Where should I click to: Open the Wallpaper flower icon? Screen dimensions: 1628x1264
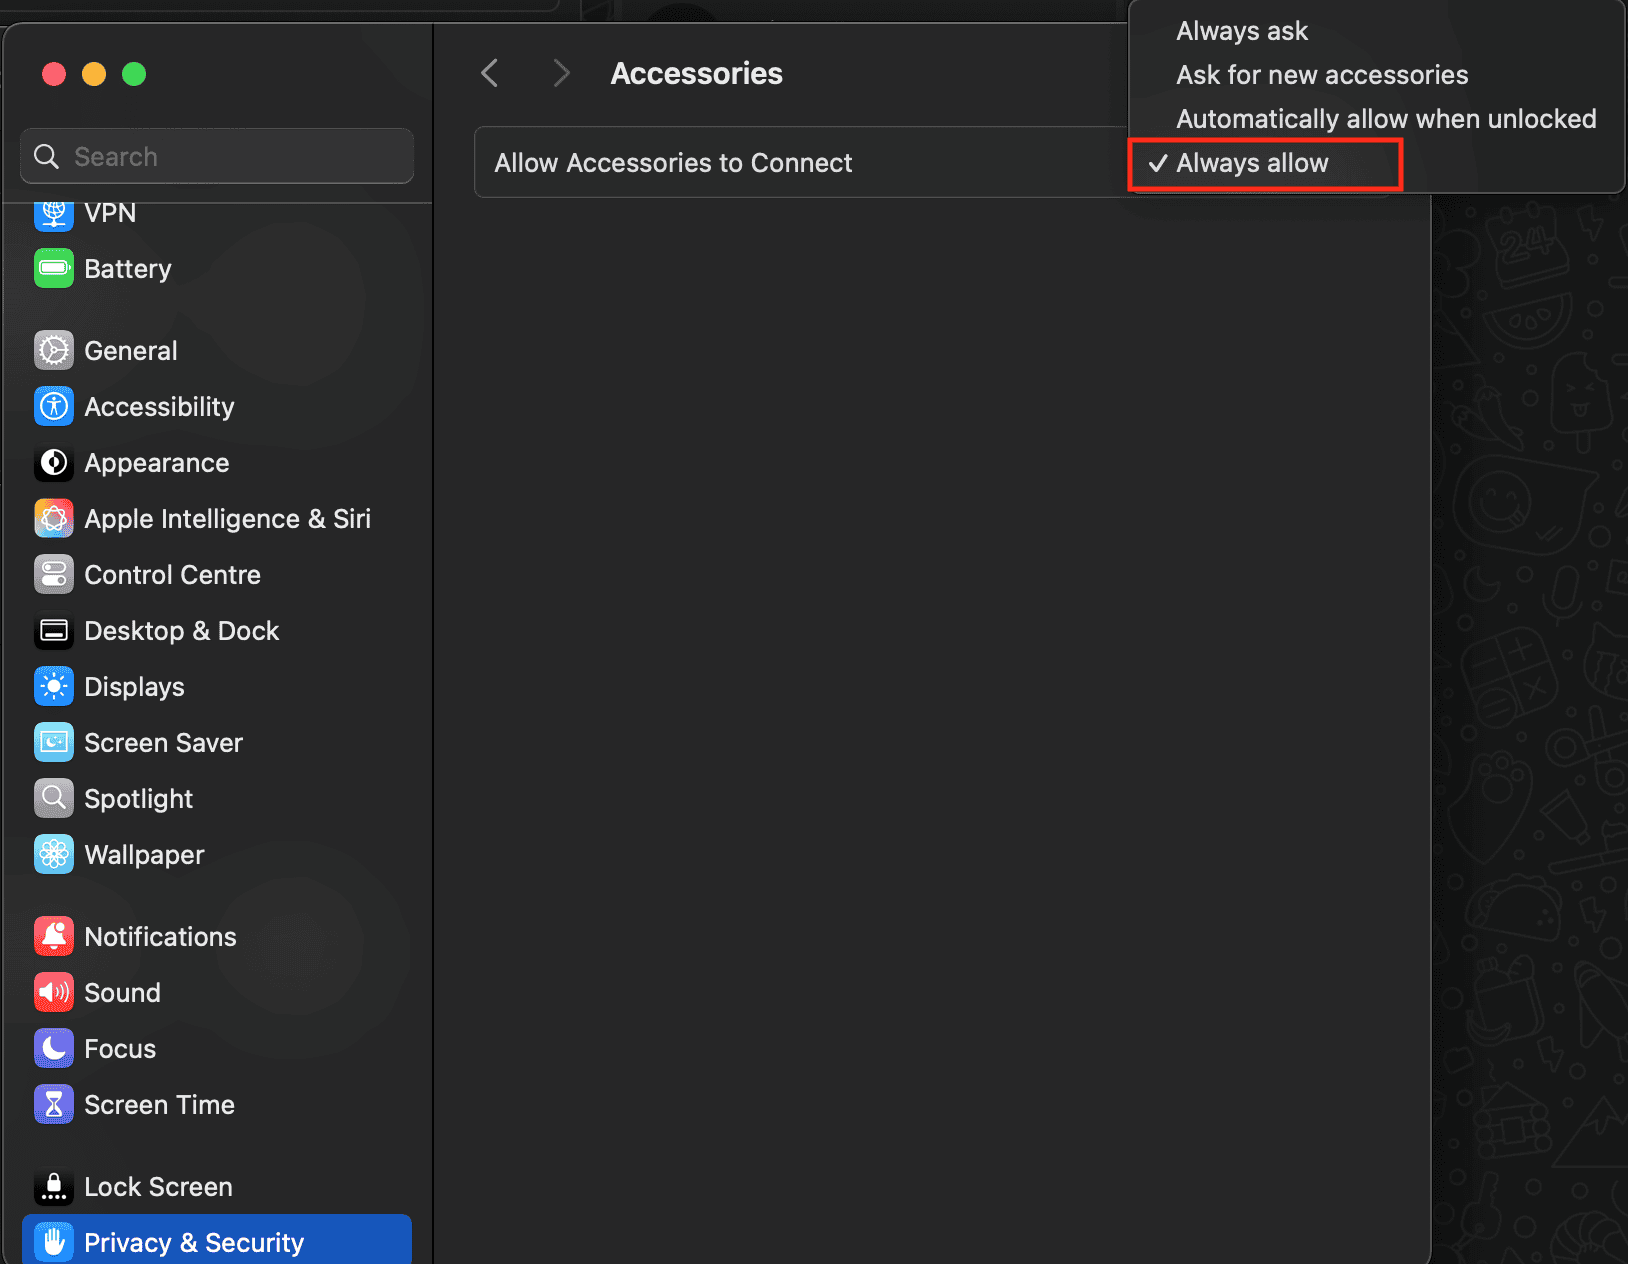tap(54, 855)
